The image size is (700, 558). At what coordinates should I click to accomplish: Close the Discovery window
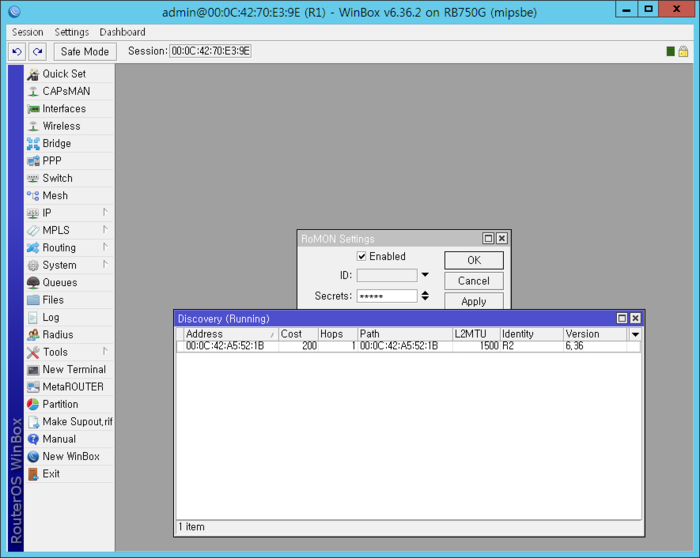coord(635,318)
